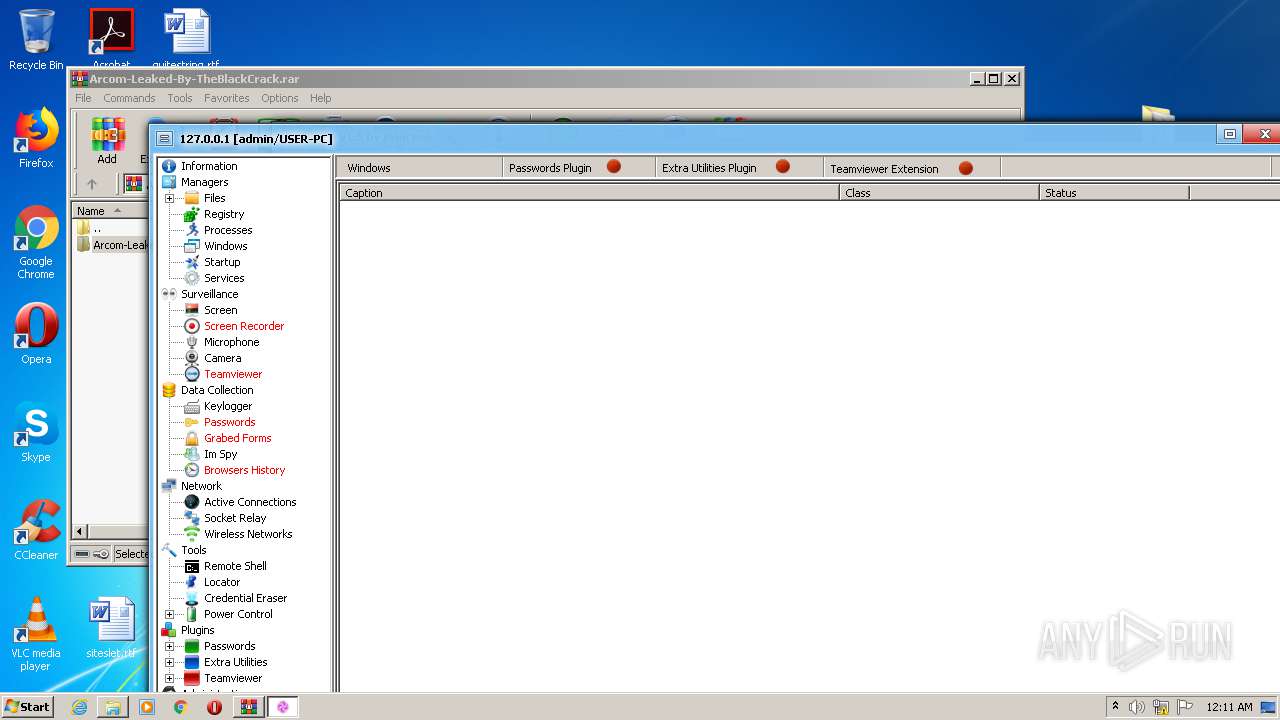This screenshot has height=720, width=1280.
Task: Open the Screen surveillance icon
Action: coord(192,310)
